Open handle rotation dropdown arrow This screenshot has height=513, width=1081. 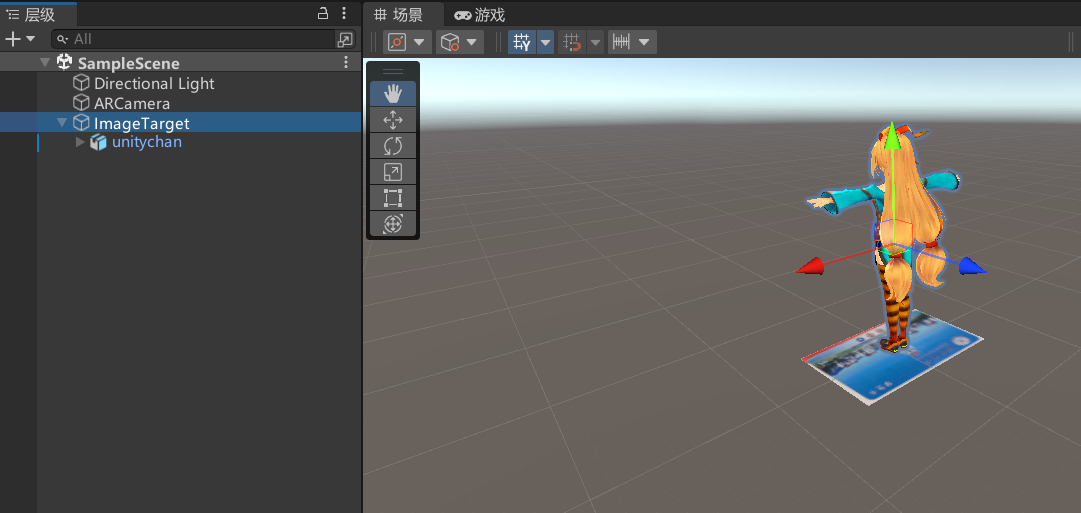pyautogui.click(x=472, y=42)
